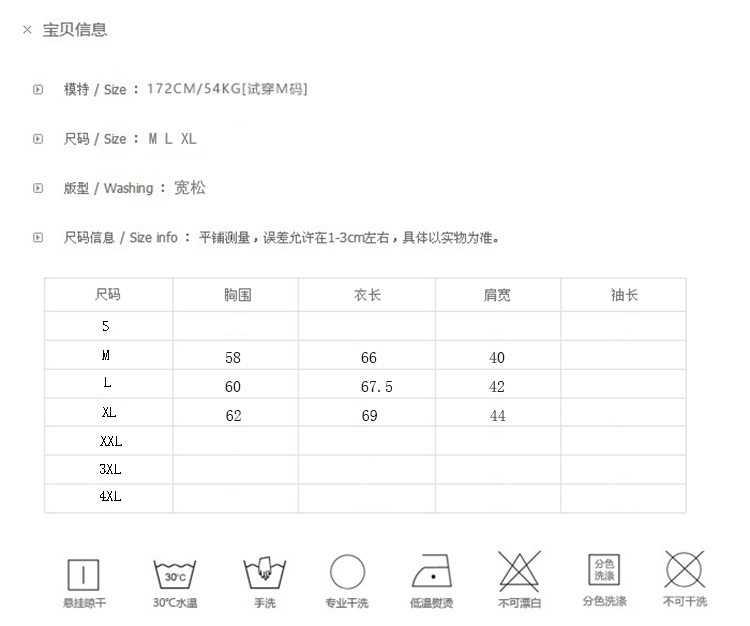Click the 胸围 column header
Image resolution: width=750 pixels, height=626 pixels.
point(238,295)
